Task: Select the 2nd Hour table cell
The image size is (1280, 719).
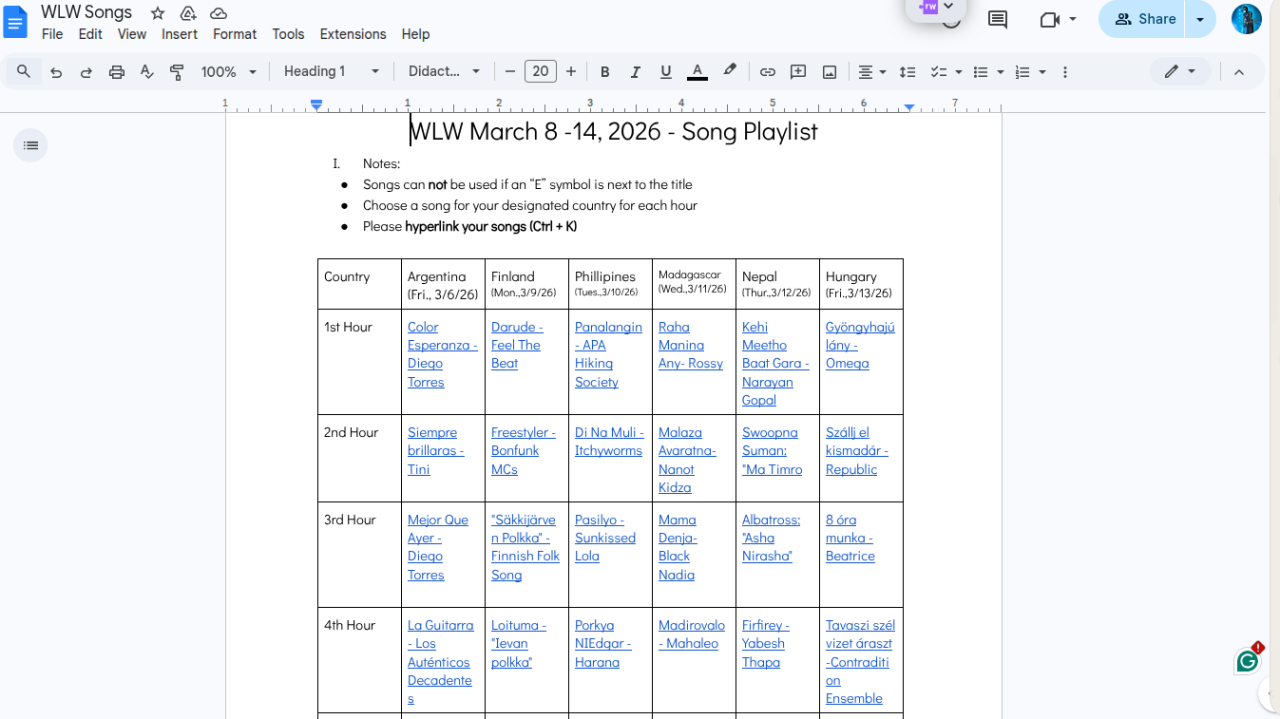Action: coord(359,459)
